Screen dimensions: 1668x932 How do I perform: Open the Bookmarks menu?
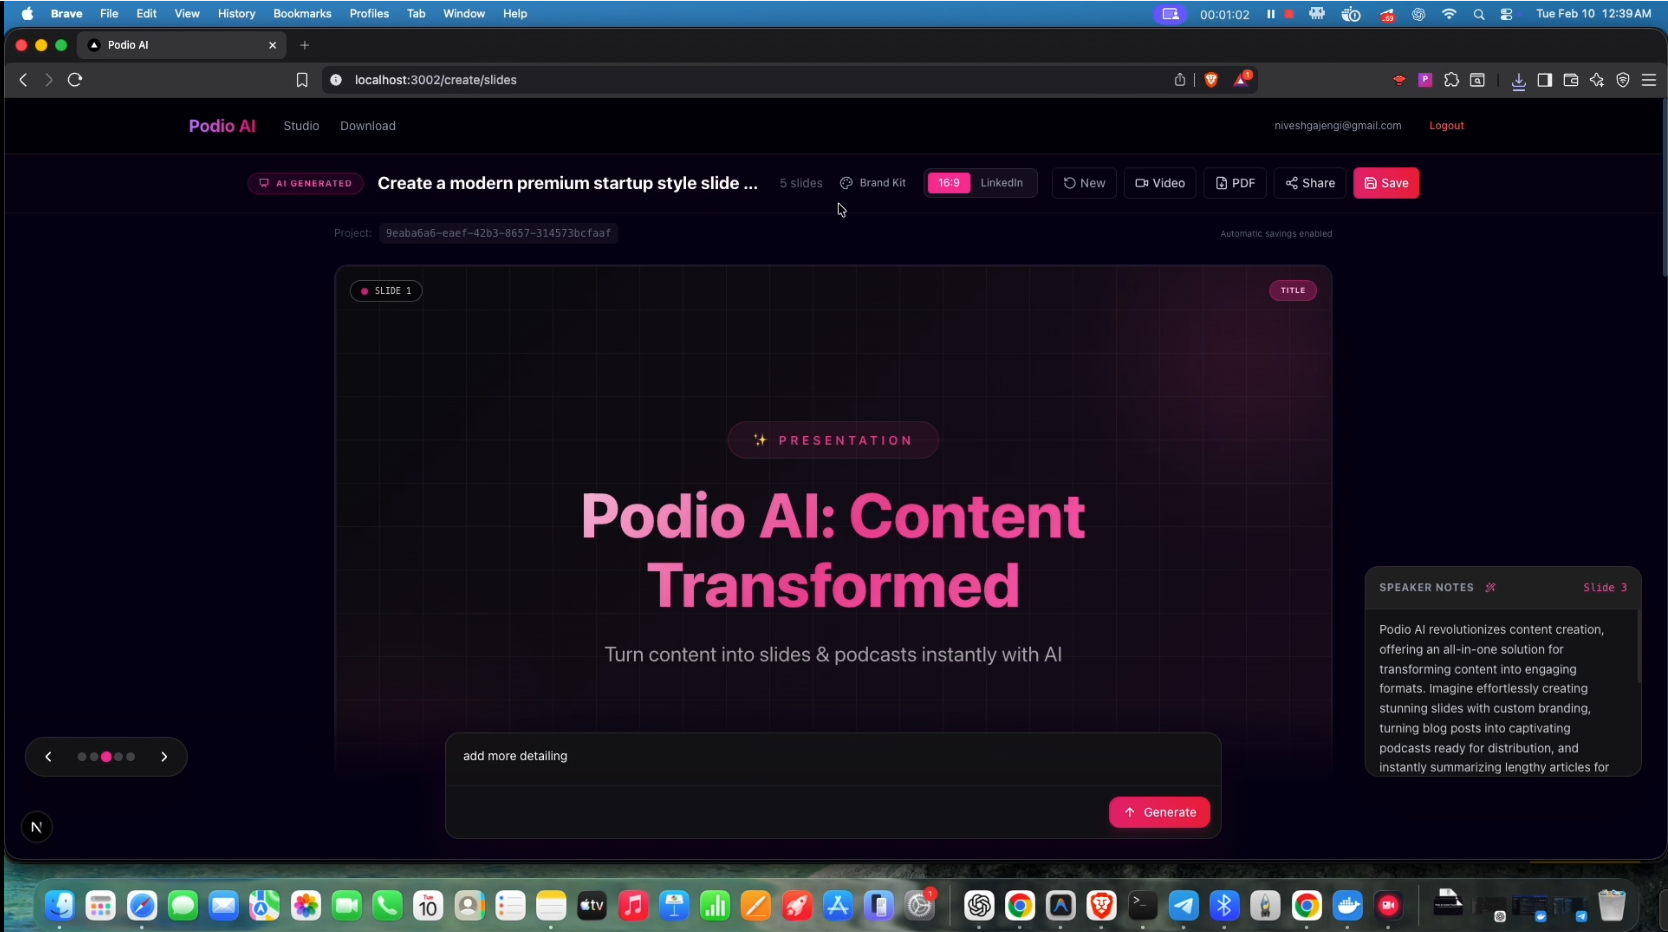(302, 14)
